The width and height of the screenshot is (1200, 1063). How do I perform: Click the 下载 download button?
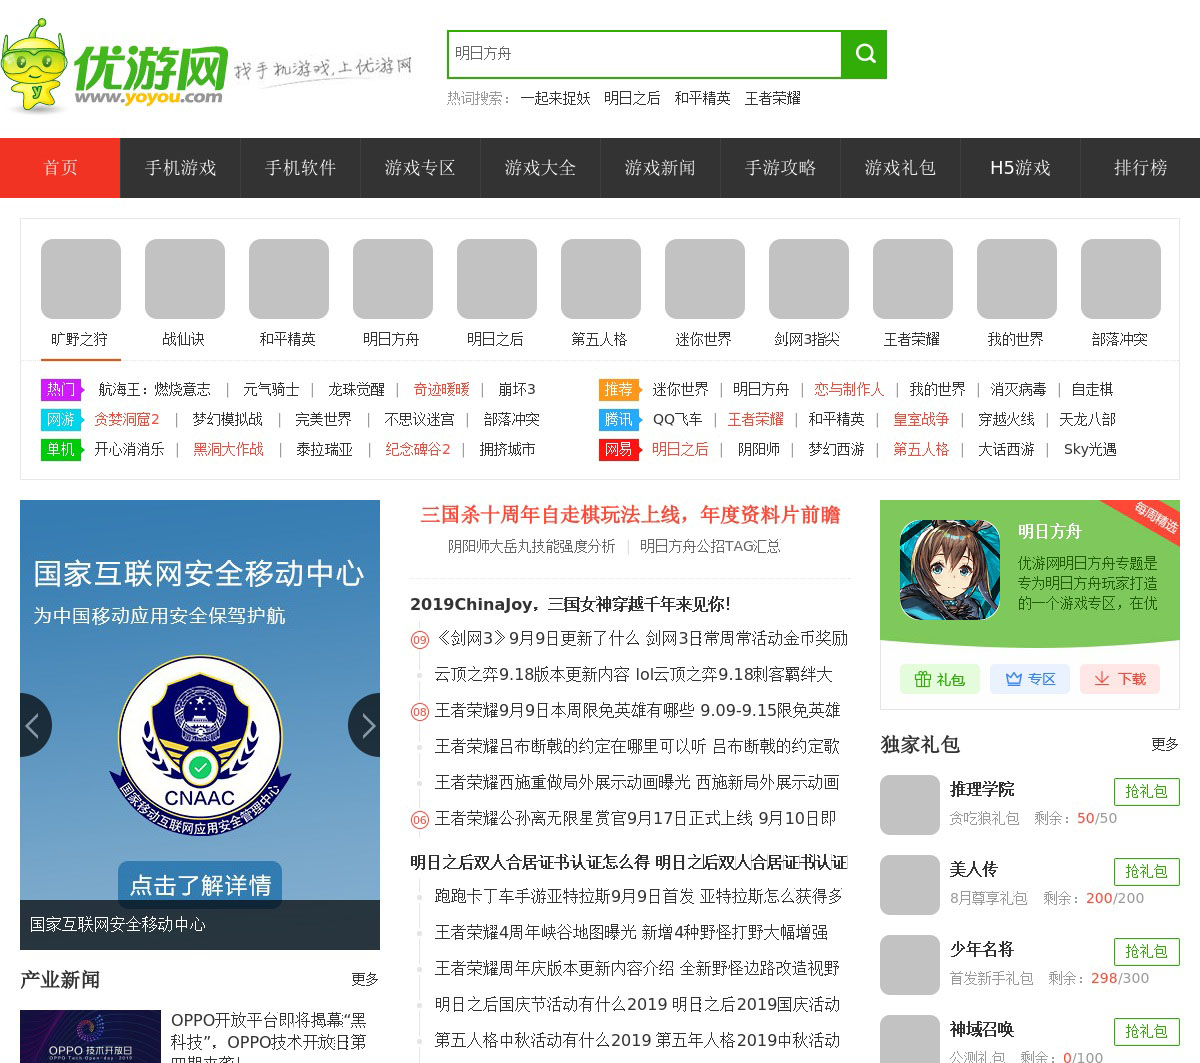point(1120,679)
